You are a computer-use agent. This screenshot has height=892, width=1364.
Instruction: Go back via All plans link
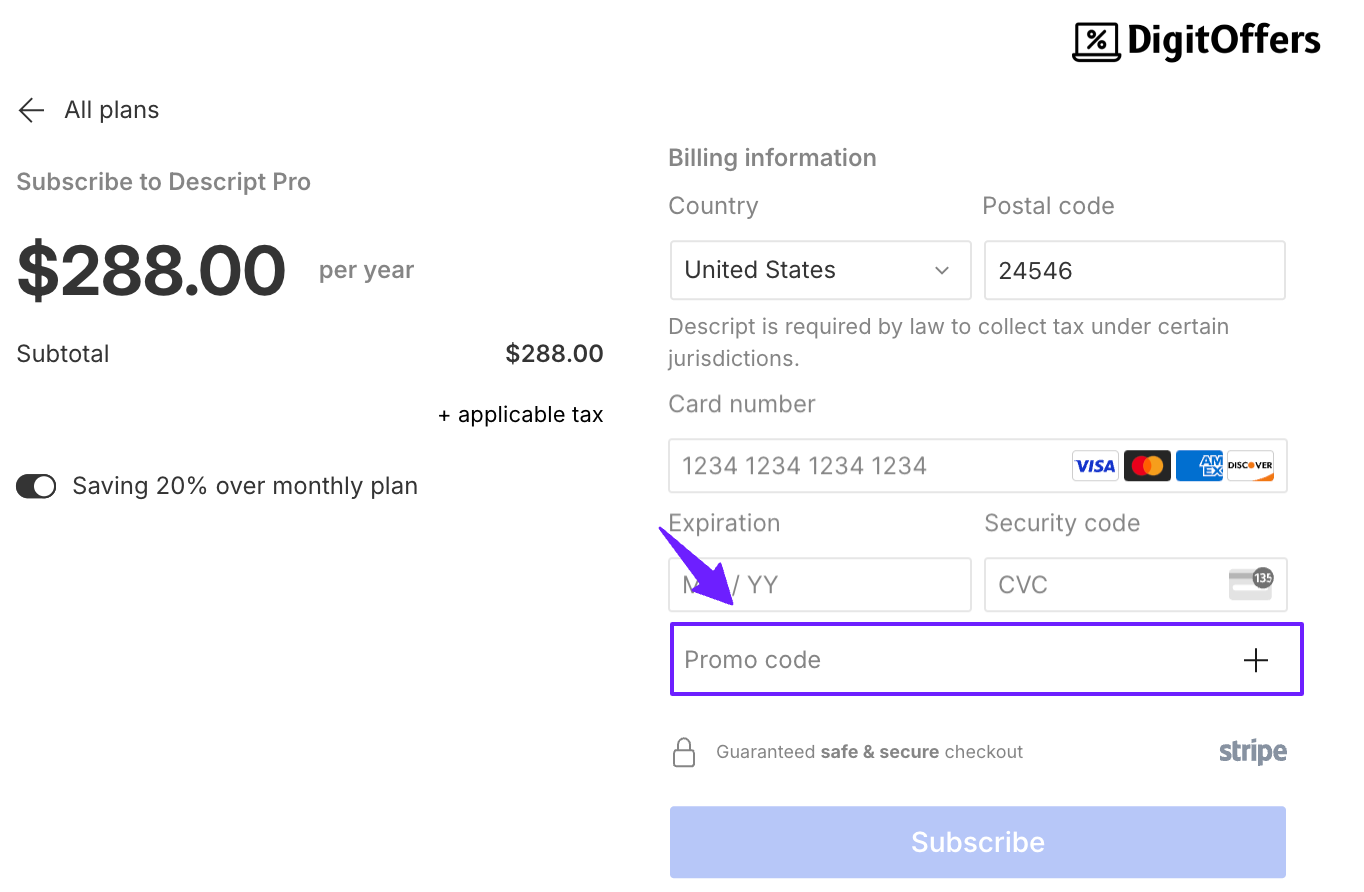[112, 110]
